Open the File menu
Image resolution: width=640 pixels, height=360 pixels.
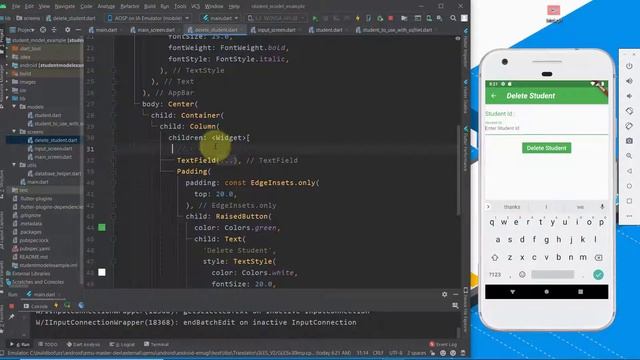click(x=16, y=7)
